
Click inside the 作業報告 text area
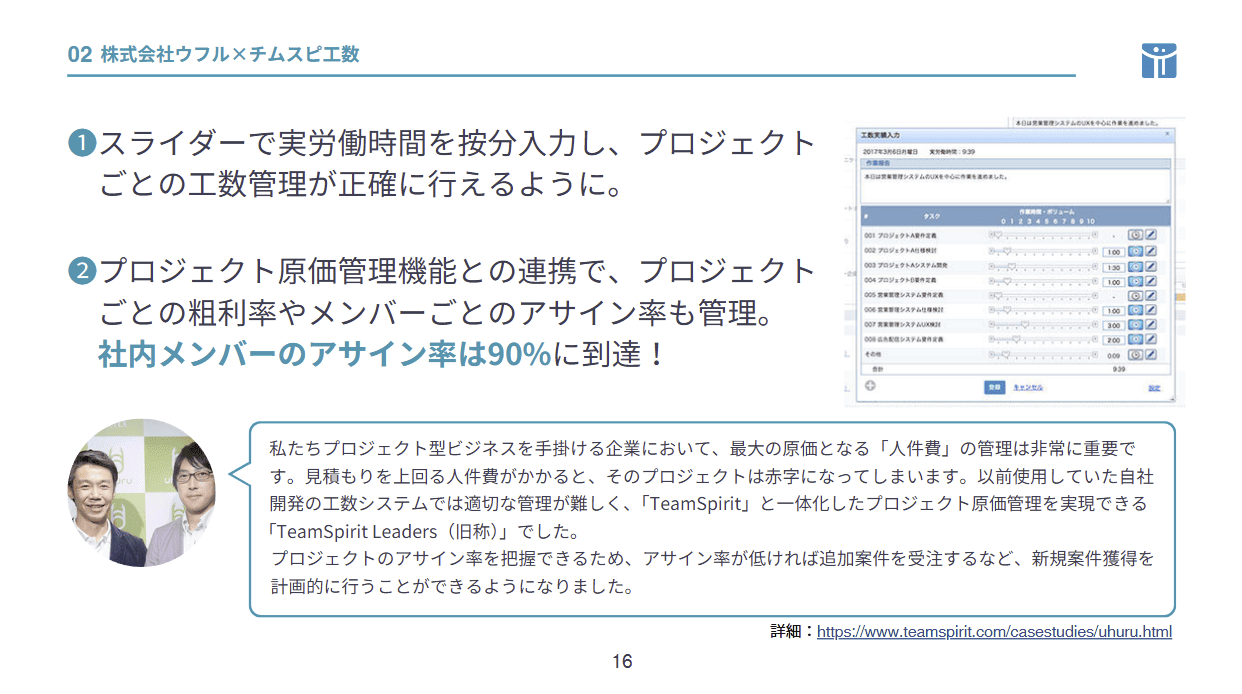click(1013, 185)
